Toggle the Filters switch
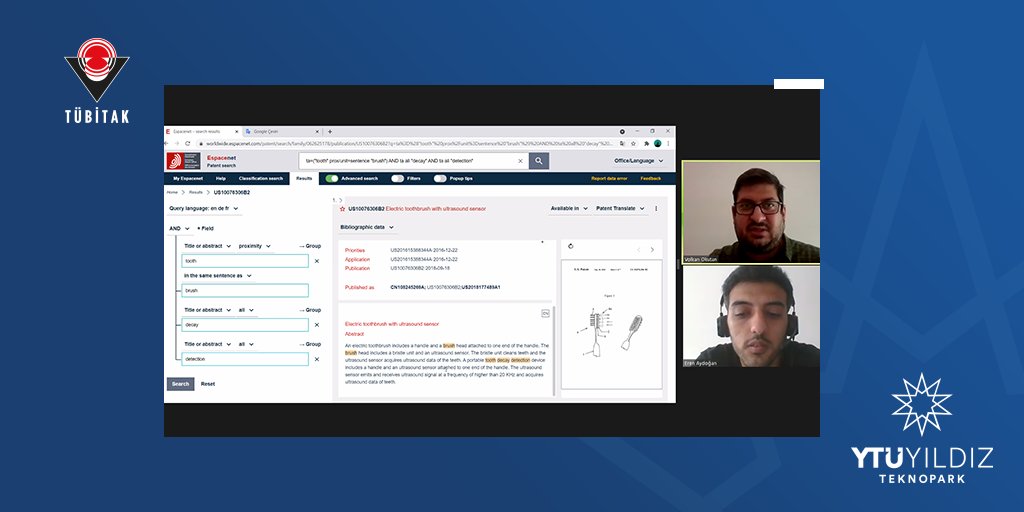1024x512 pixels. [397, 178]
